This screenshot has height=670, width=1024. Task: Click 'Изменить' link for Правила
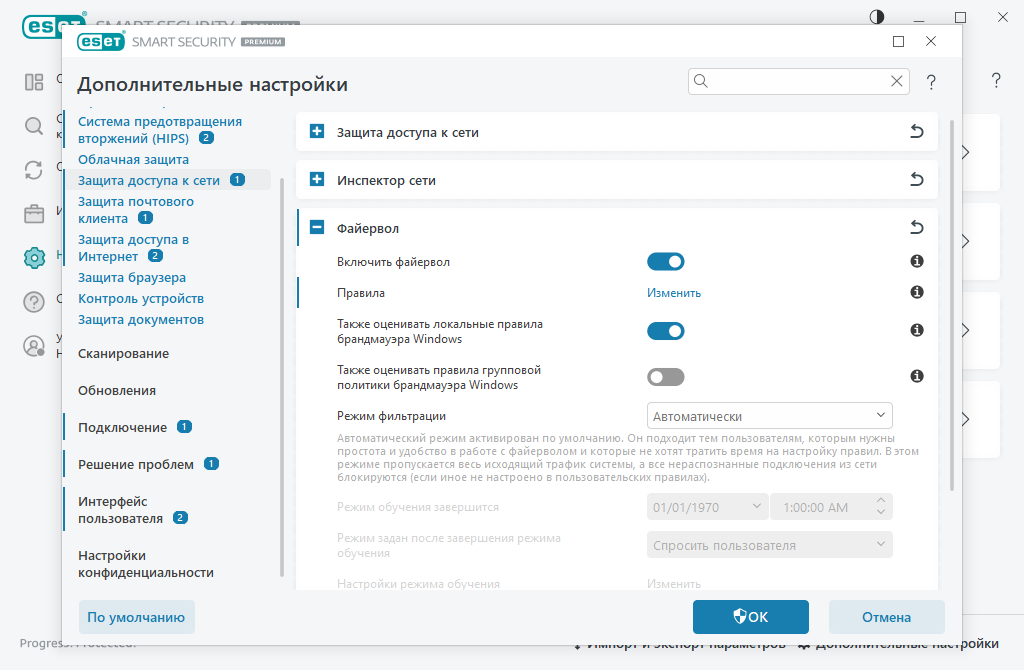pyautogui.click(x=674, y=293)
